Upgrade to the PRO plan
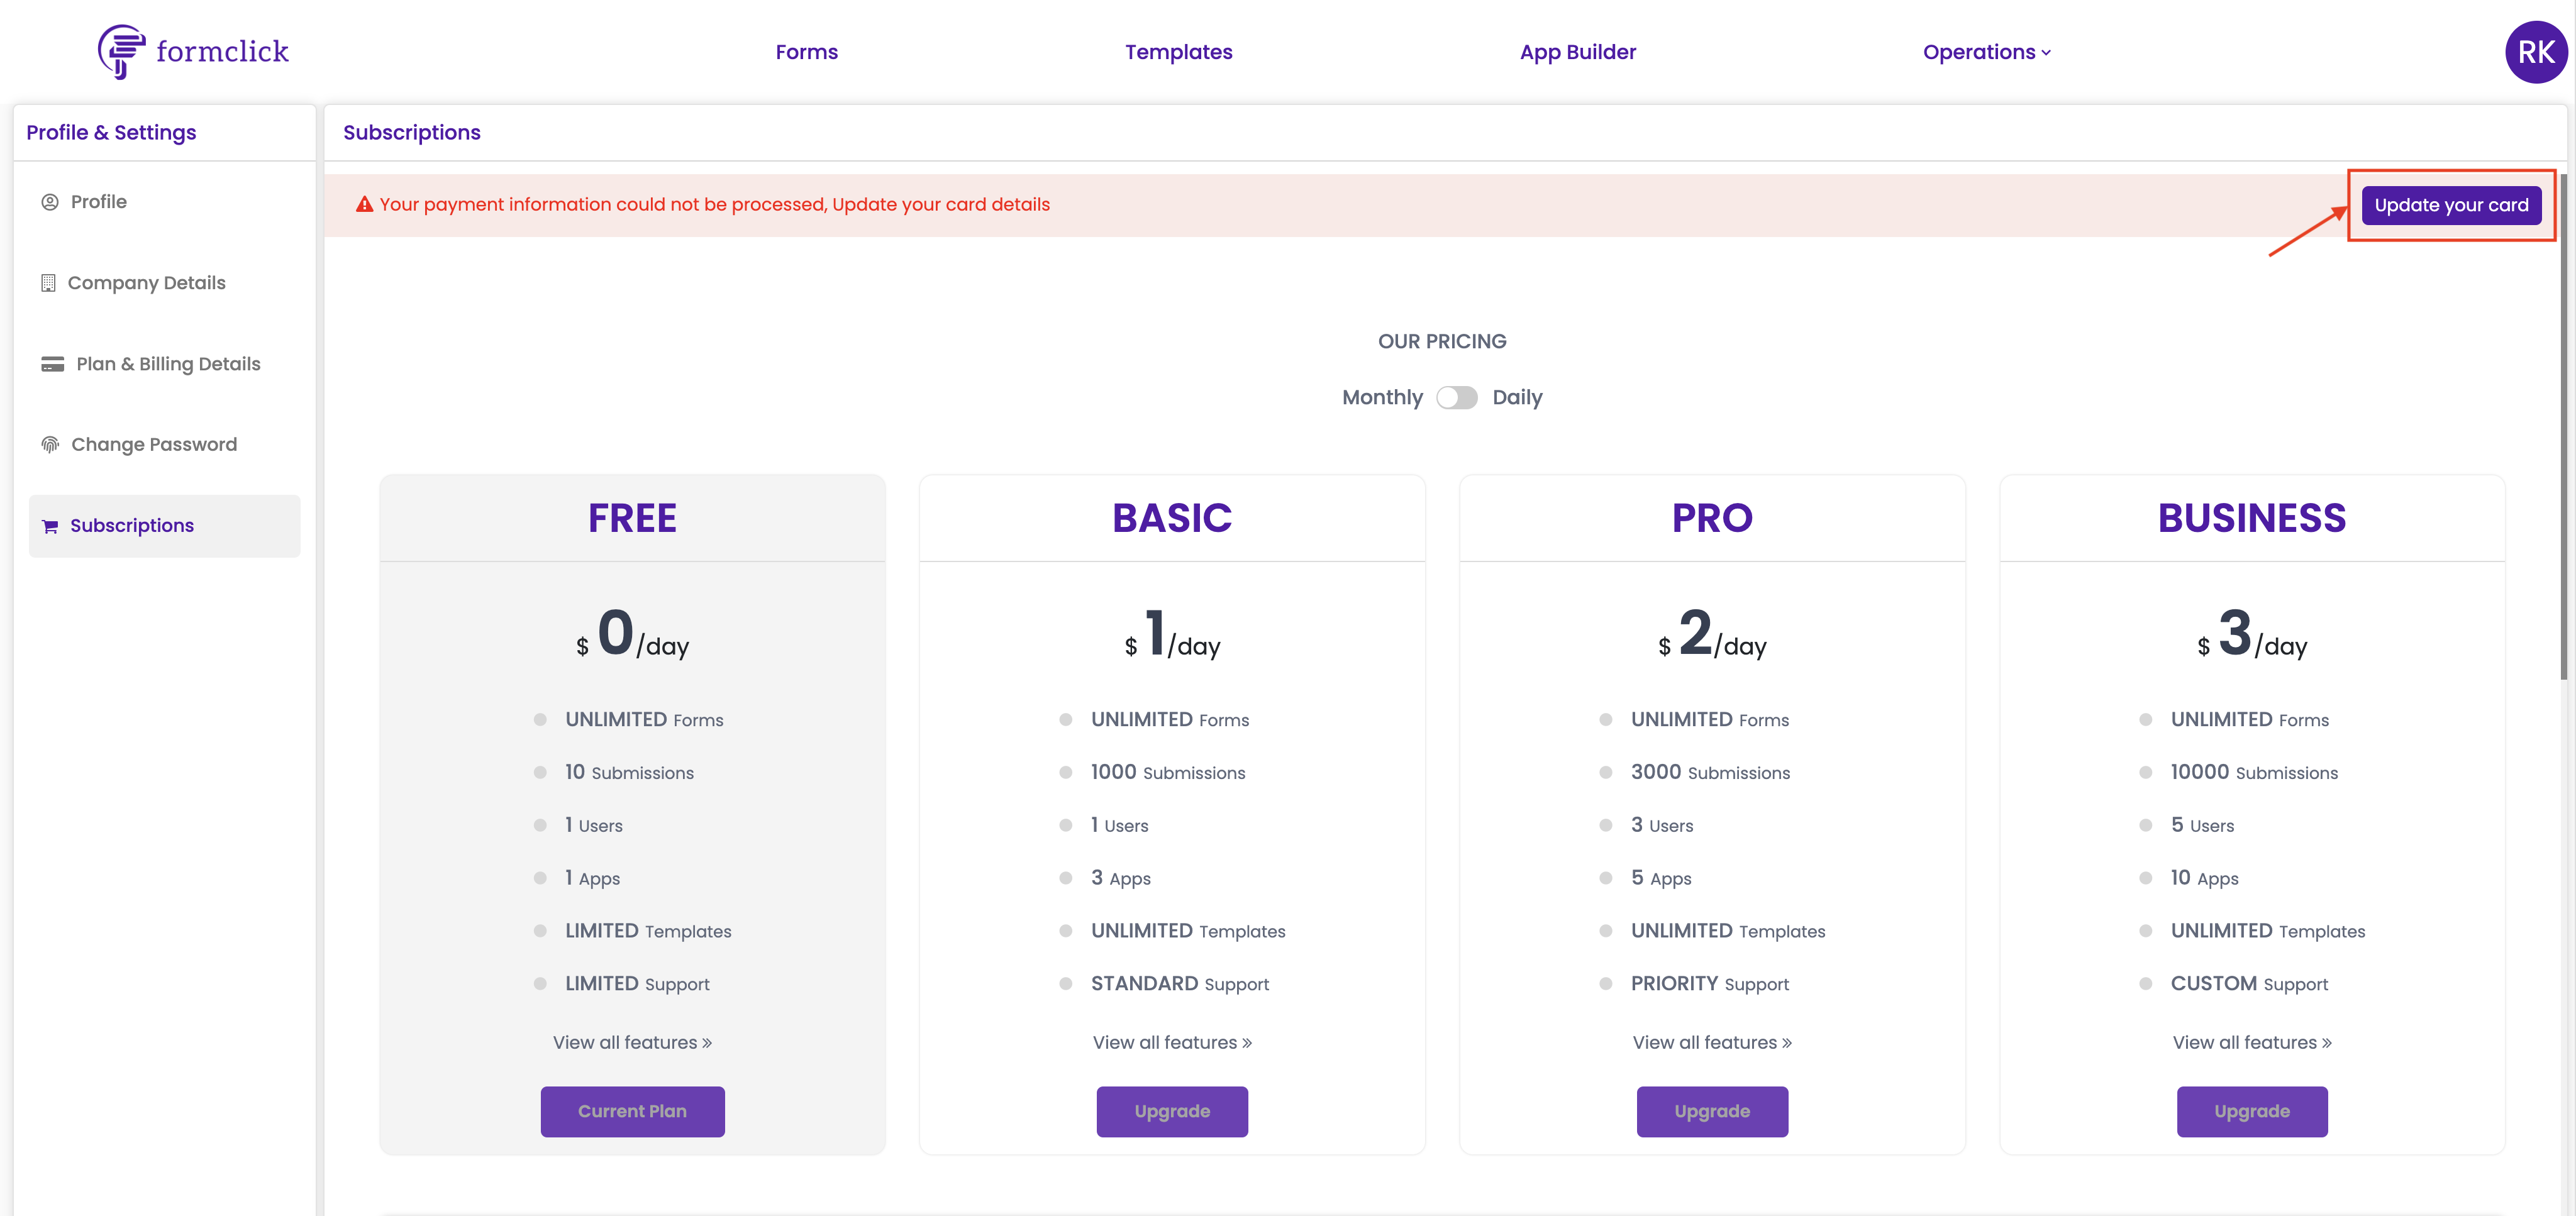The image size is (2576, 1216). pyautogui.click(x=1712, y=1111)
